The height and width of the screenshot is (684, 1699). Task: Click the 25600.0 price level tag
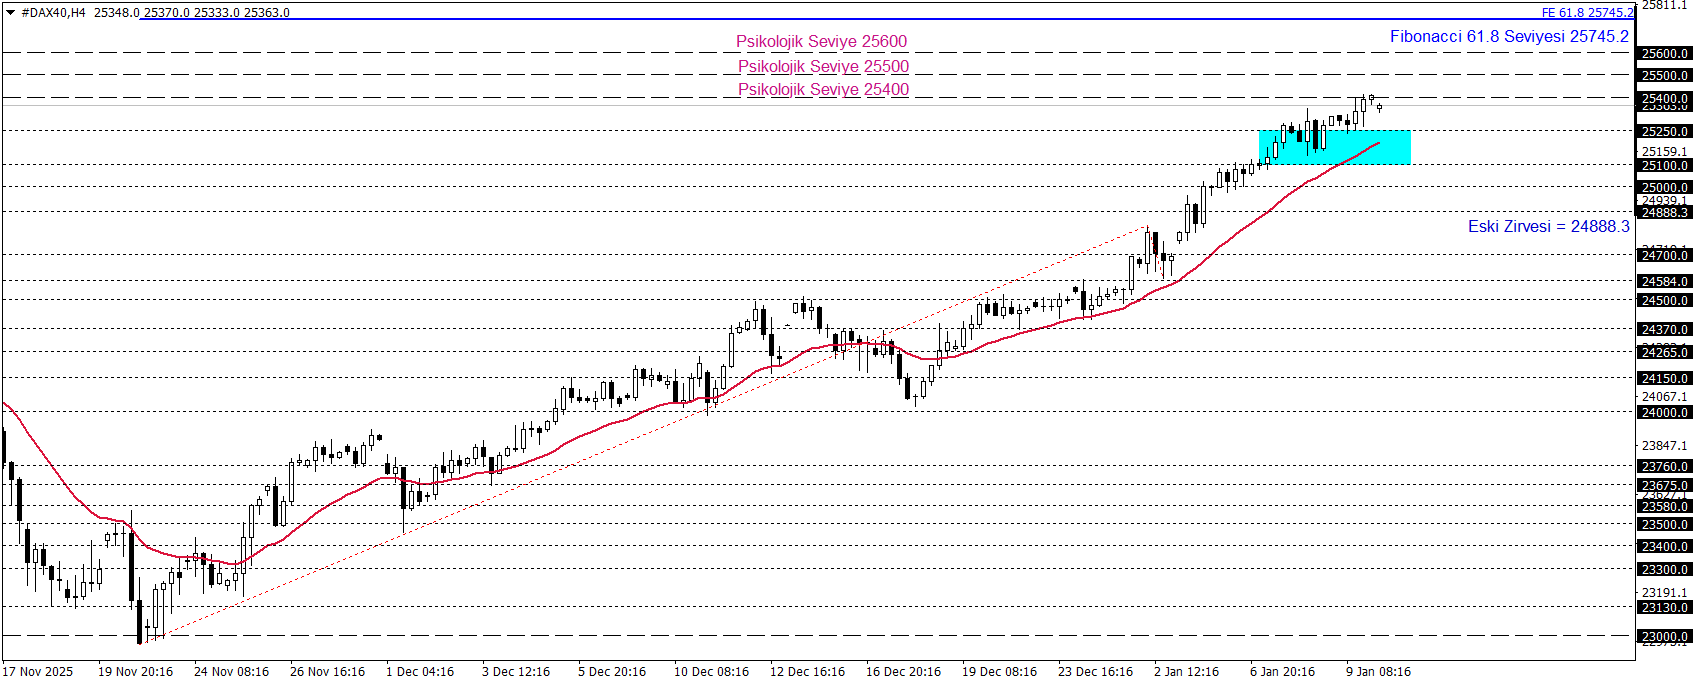1665,54
